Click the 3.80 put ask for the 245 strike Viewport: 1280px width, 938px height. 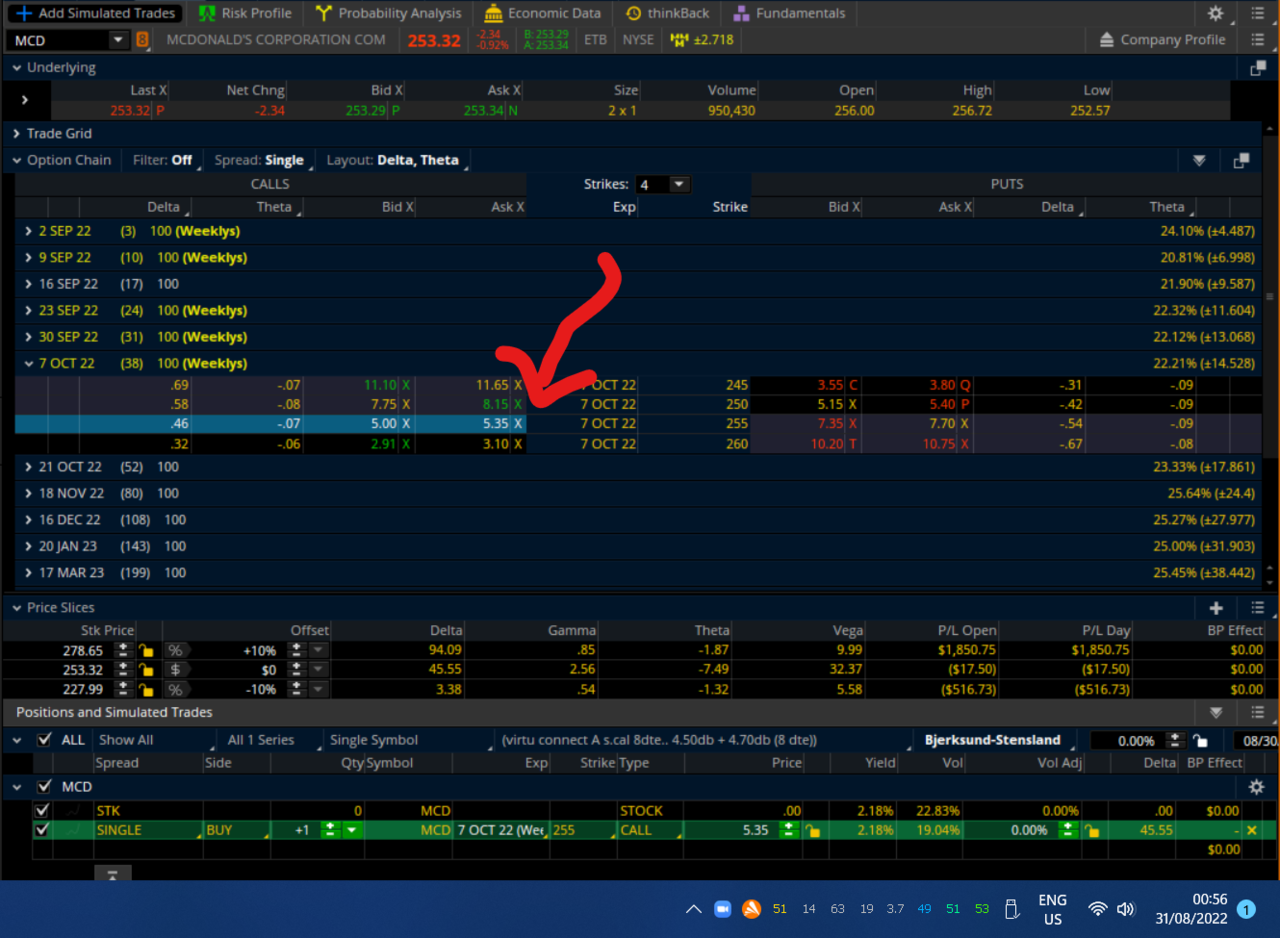click(942, 385)
